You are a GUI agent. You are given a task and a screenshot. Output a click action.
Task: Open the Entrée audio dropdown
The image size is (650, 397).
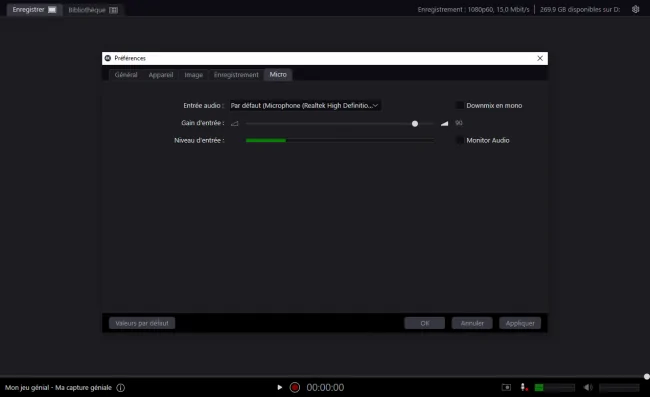coord(305,106)
